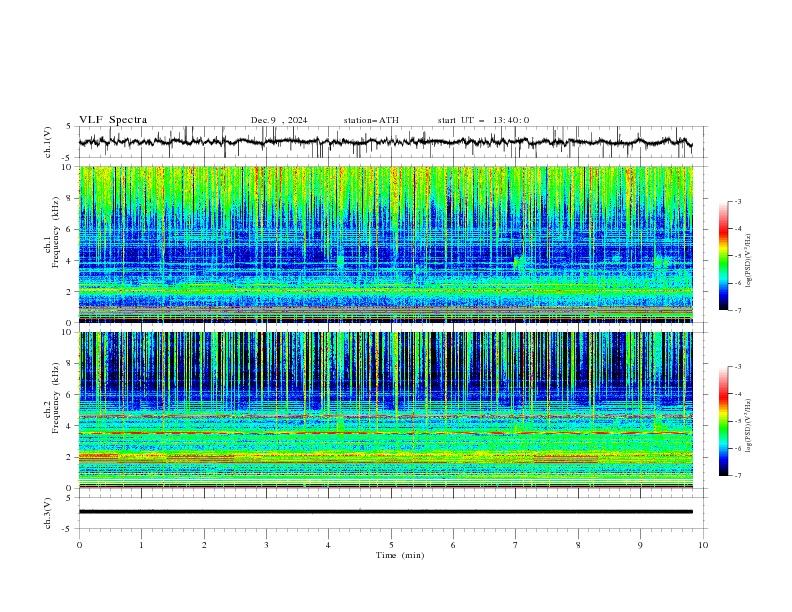
Task: Click the '-3' value on ch.1 color scale
Action: tap(737, 201)
